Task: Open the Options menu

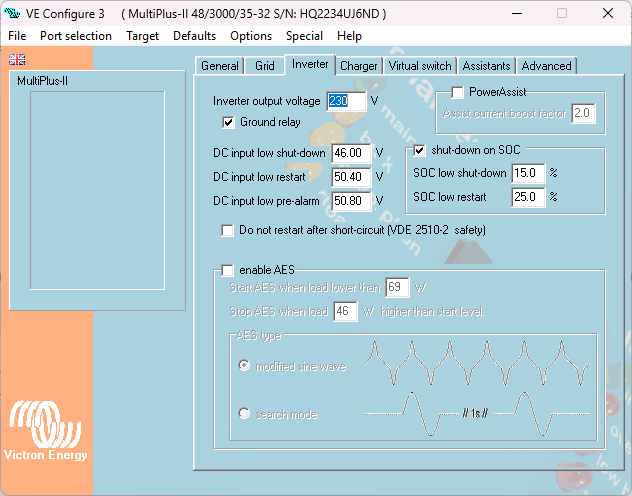Action: coord(251,36)
